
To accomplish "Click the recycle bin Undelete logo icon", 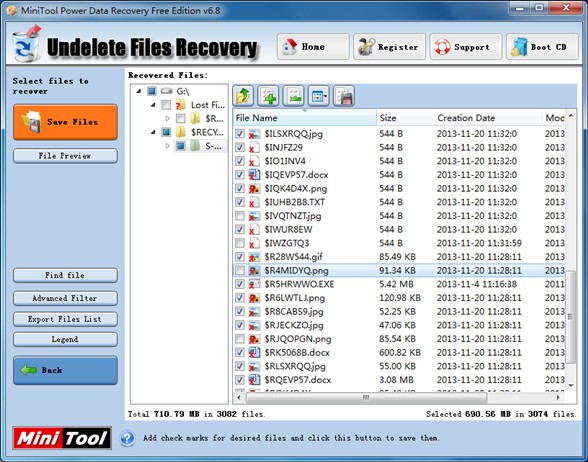I will pyautogui.click(x=26, y=44).
